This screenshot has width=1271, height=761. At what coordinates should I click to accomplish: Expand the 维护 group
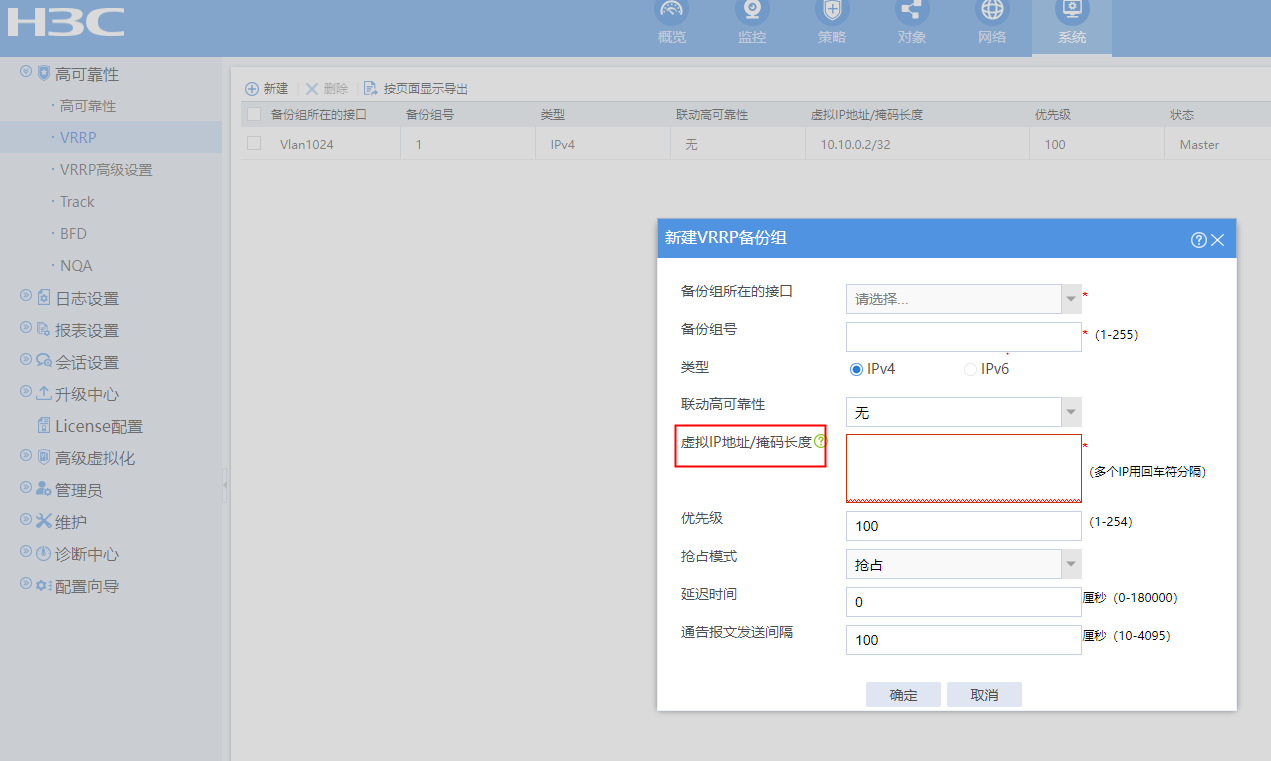click(26, 521)
